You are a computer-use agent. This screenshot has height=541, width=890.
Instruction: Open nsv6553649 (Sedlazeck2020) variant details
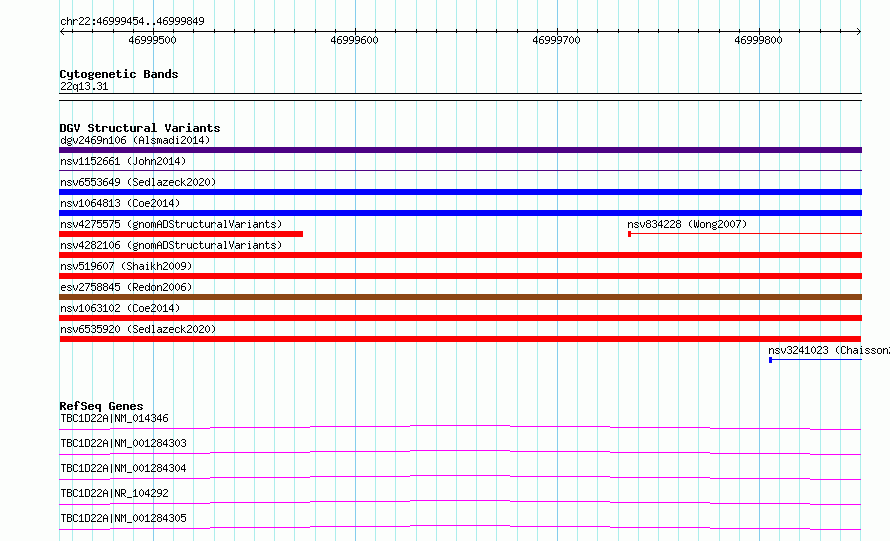pyautogui.click(x=138, y=182)
